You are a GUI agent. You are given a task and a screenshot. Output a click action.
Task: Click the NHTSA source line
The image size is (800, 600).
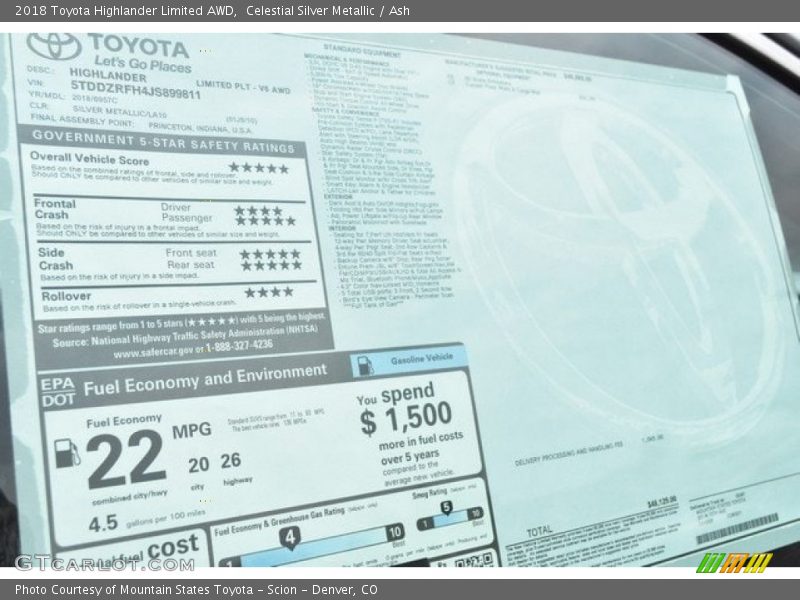click(x=185, y=337)
